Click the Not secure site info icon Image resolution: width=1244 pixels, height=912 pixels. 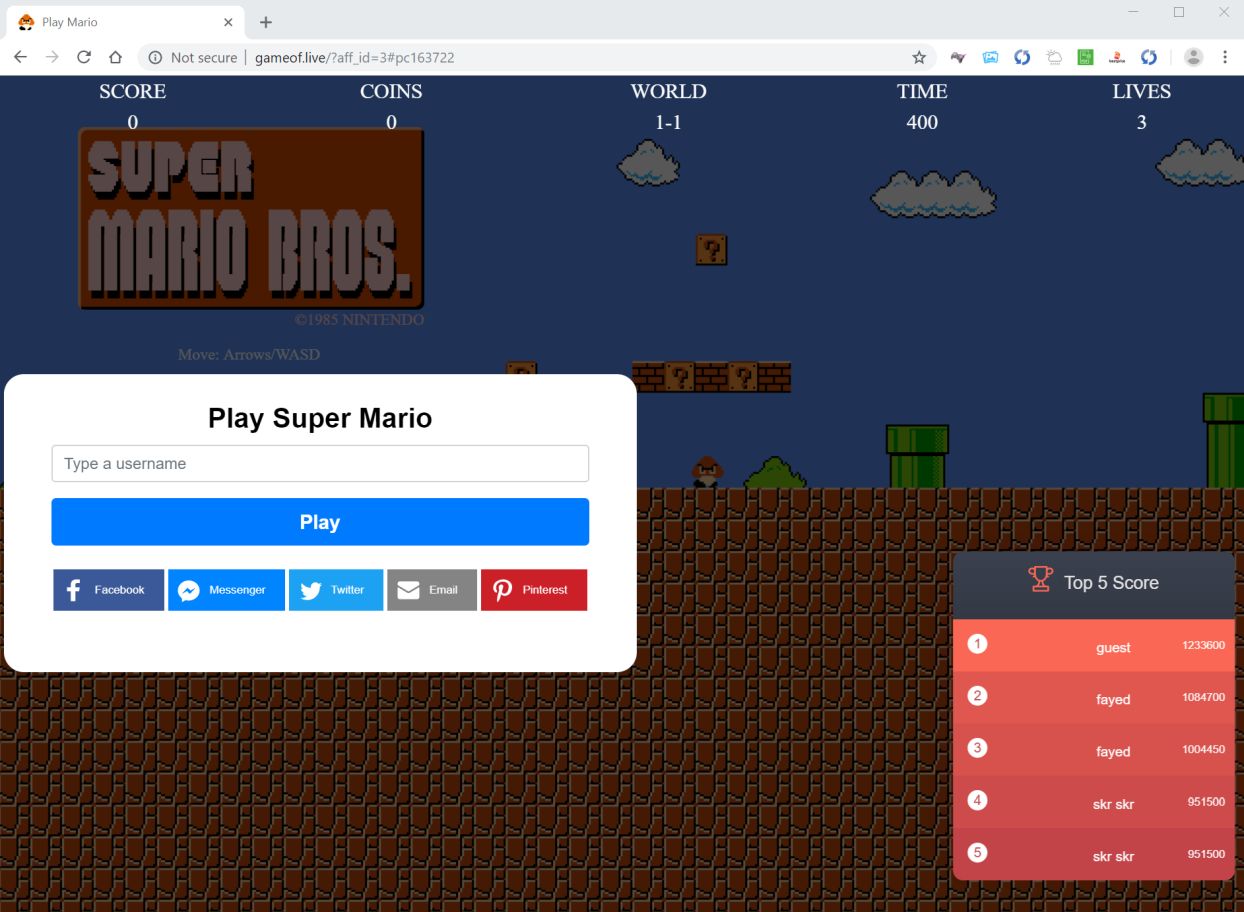click(156, 57)
